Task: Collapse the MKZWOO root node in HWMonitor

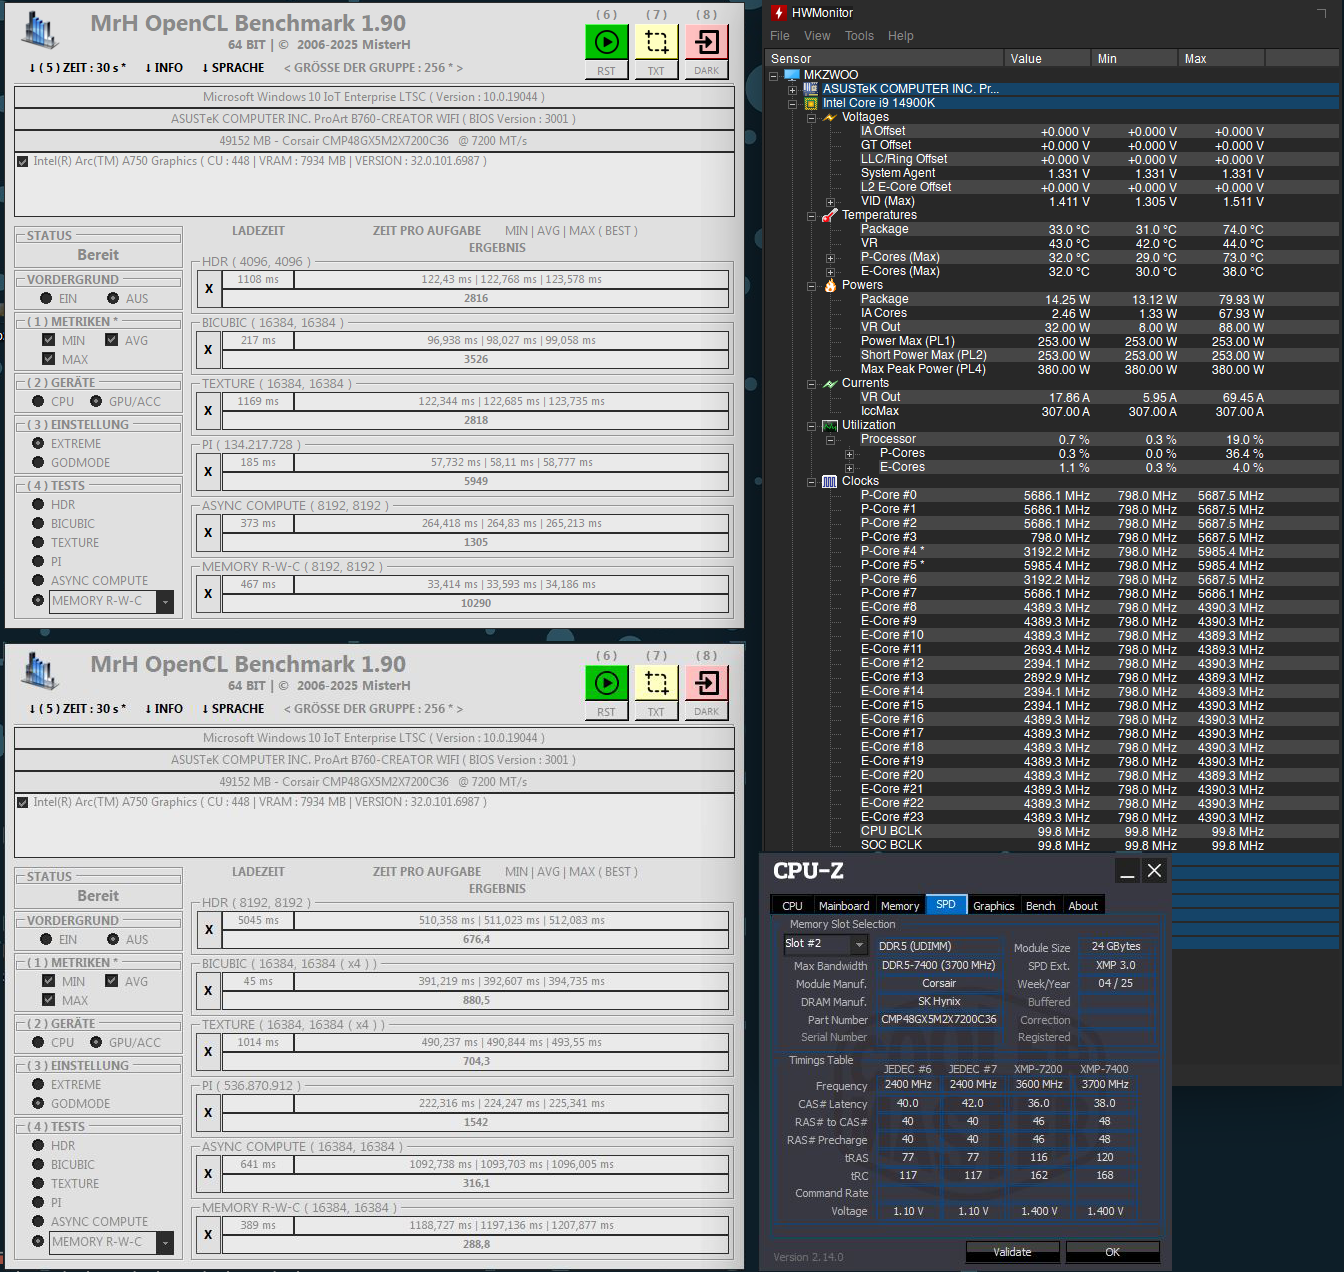Action: pyautogui.click(x=774, y=75)
